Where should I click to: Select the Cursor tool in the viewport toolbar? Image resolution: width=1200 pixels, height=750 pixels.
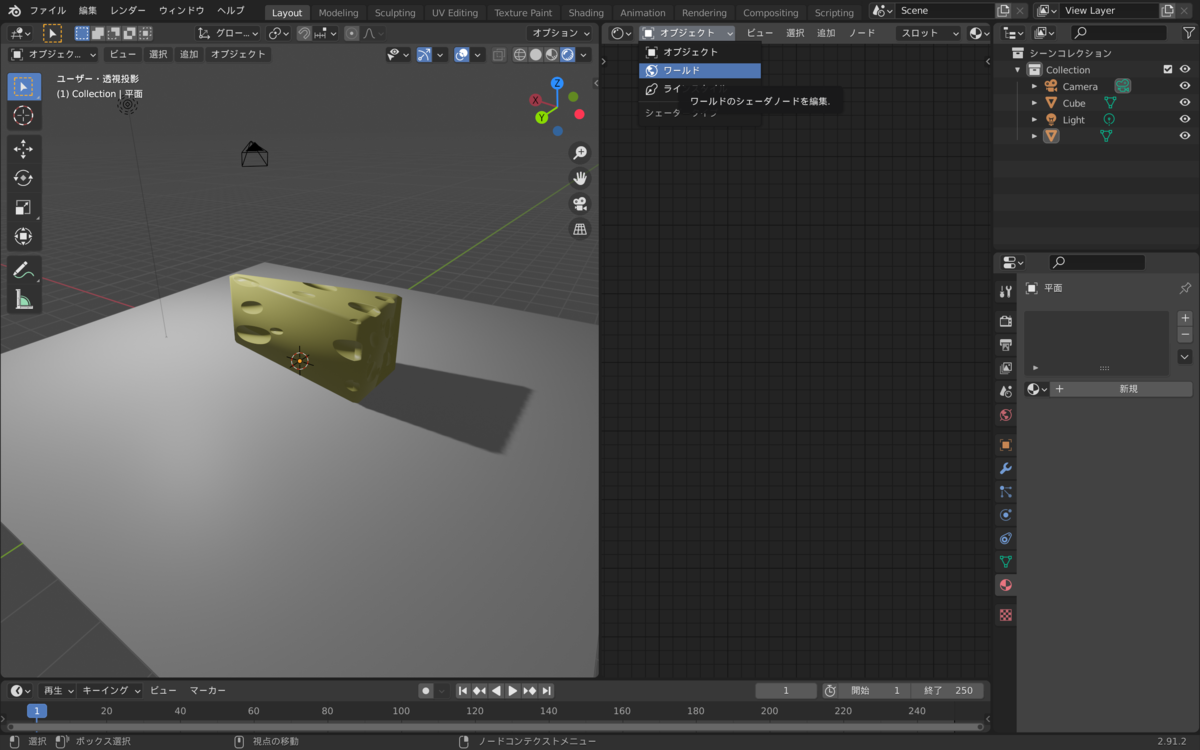23,116
